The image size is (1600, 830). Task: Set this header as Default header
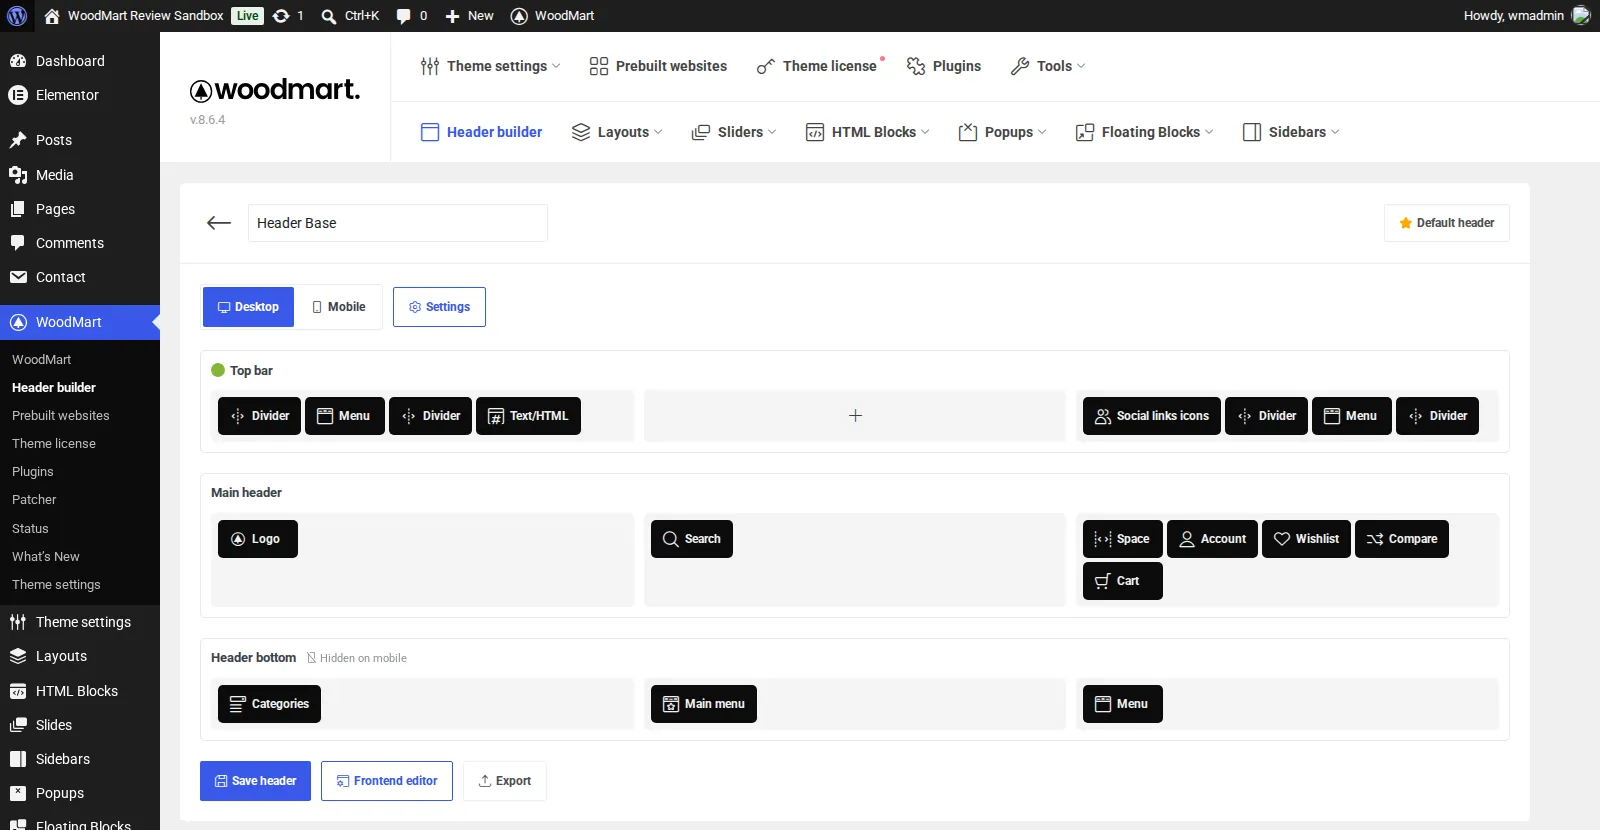(1447, 223)
